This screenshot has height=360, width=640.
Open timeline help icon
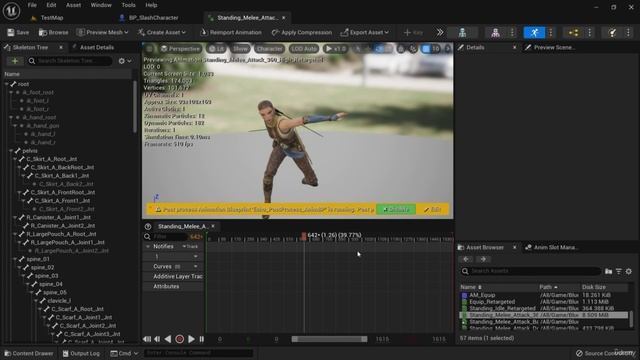148,226
